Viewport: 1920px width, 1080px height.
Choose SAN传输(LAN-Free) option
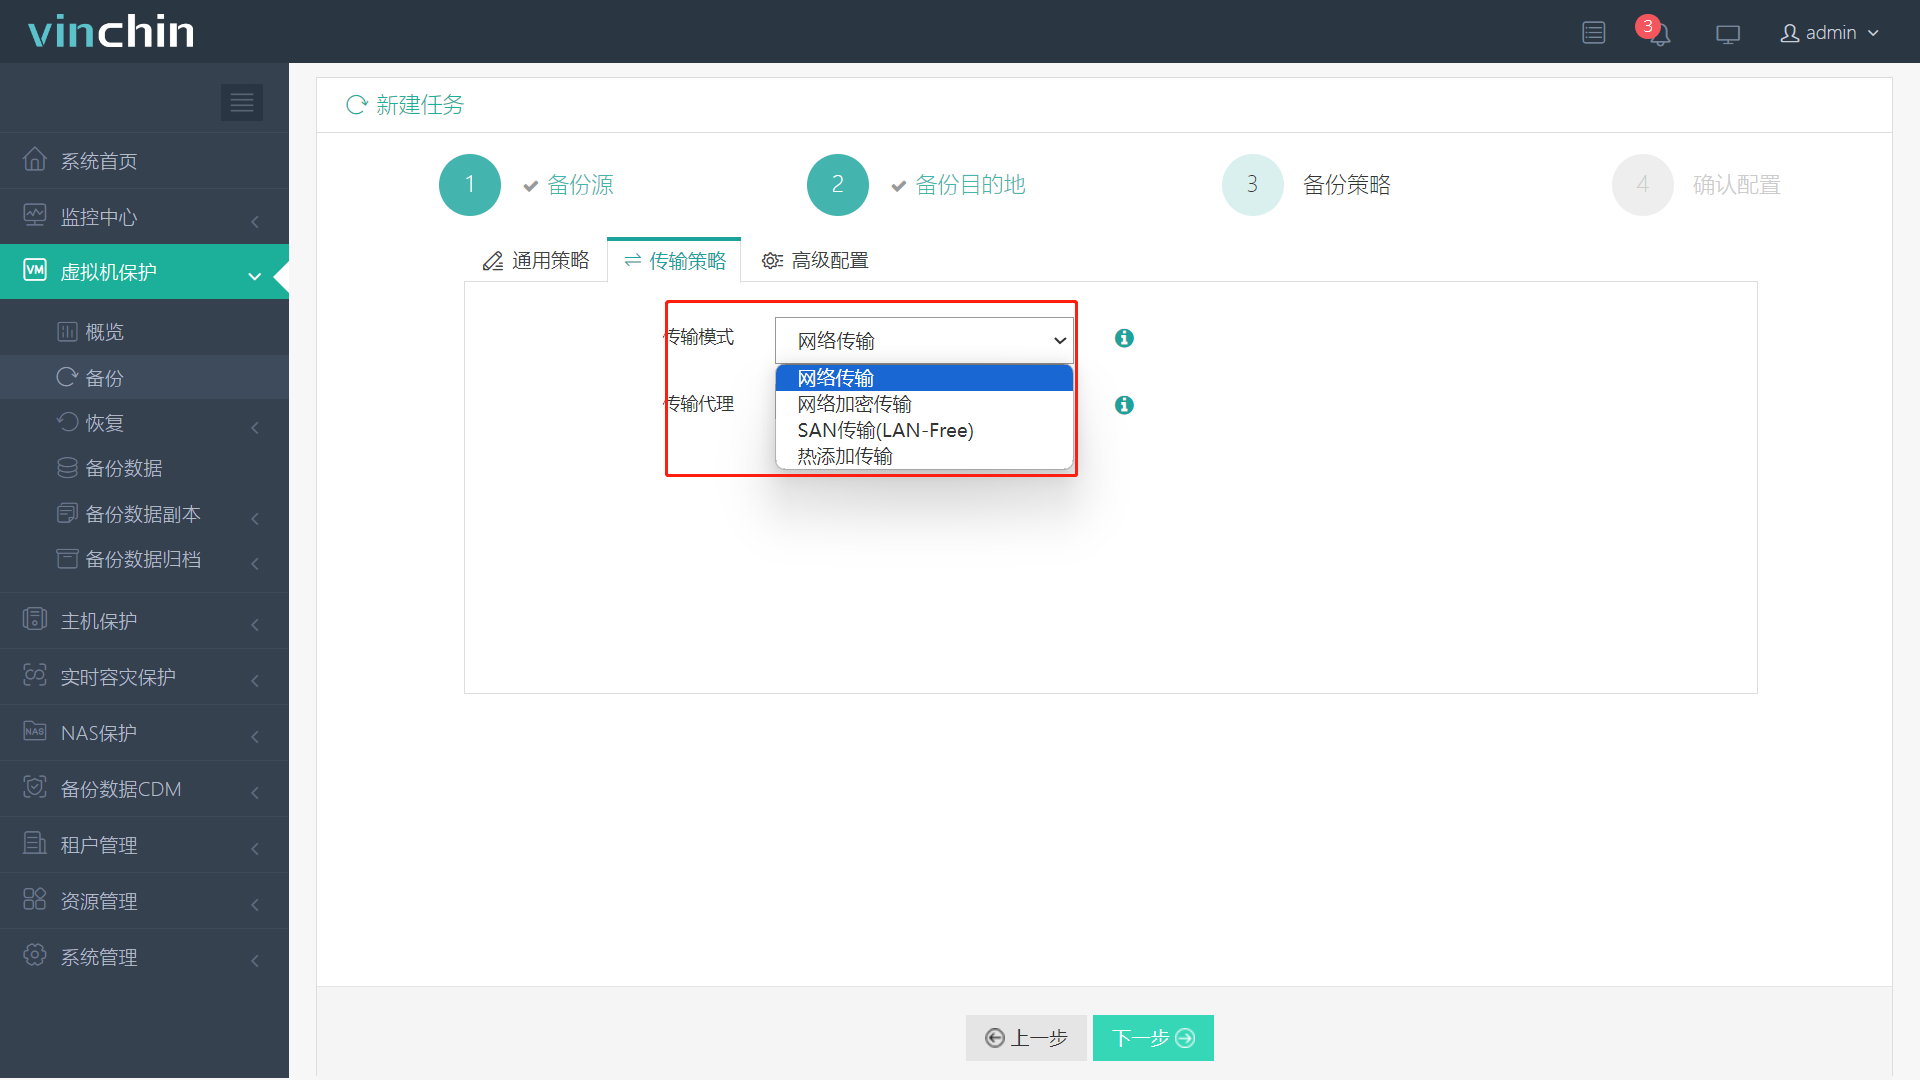pos(925,430)
